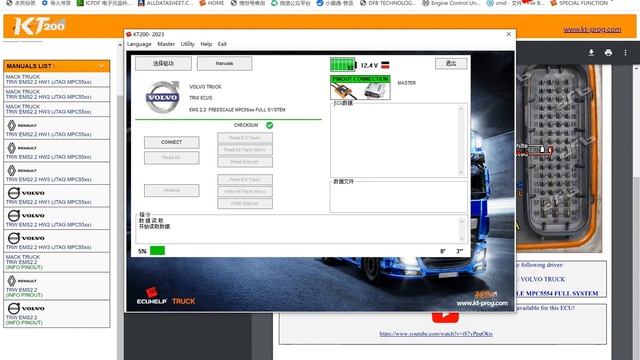Click the exit button at top right of panel
The image size is (640, 360).
click(451, 63)
